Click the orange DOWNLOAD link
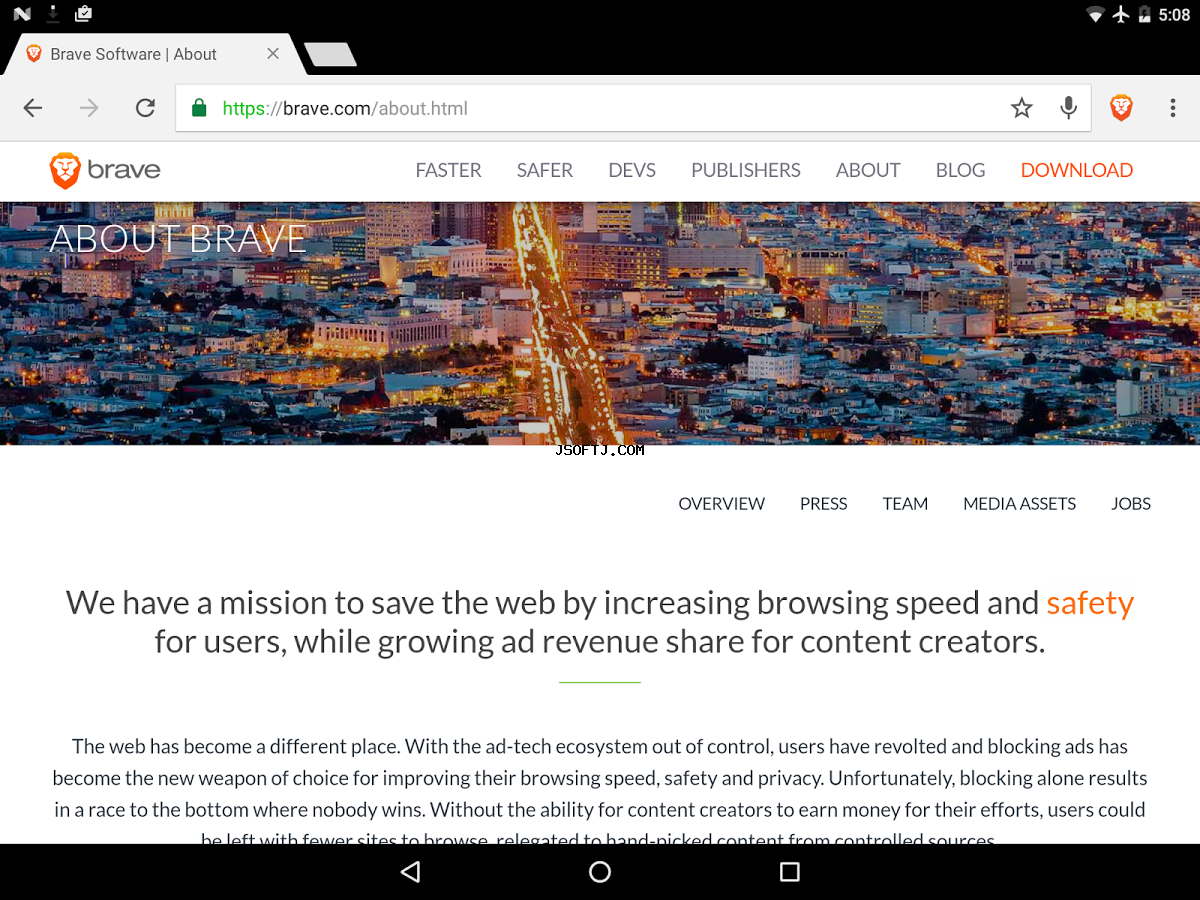The width and height of the screenshot is (1200, 900). pos(1077,170)
